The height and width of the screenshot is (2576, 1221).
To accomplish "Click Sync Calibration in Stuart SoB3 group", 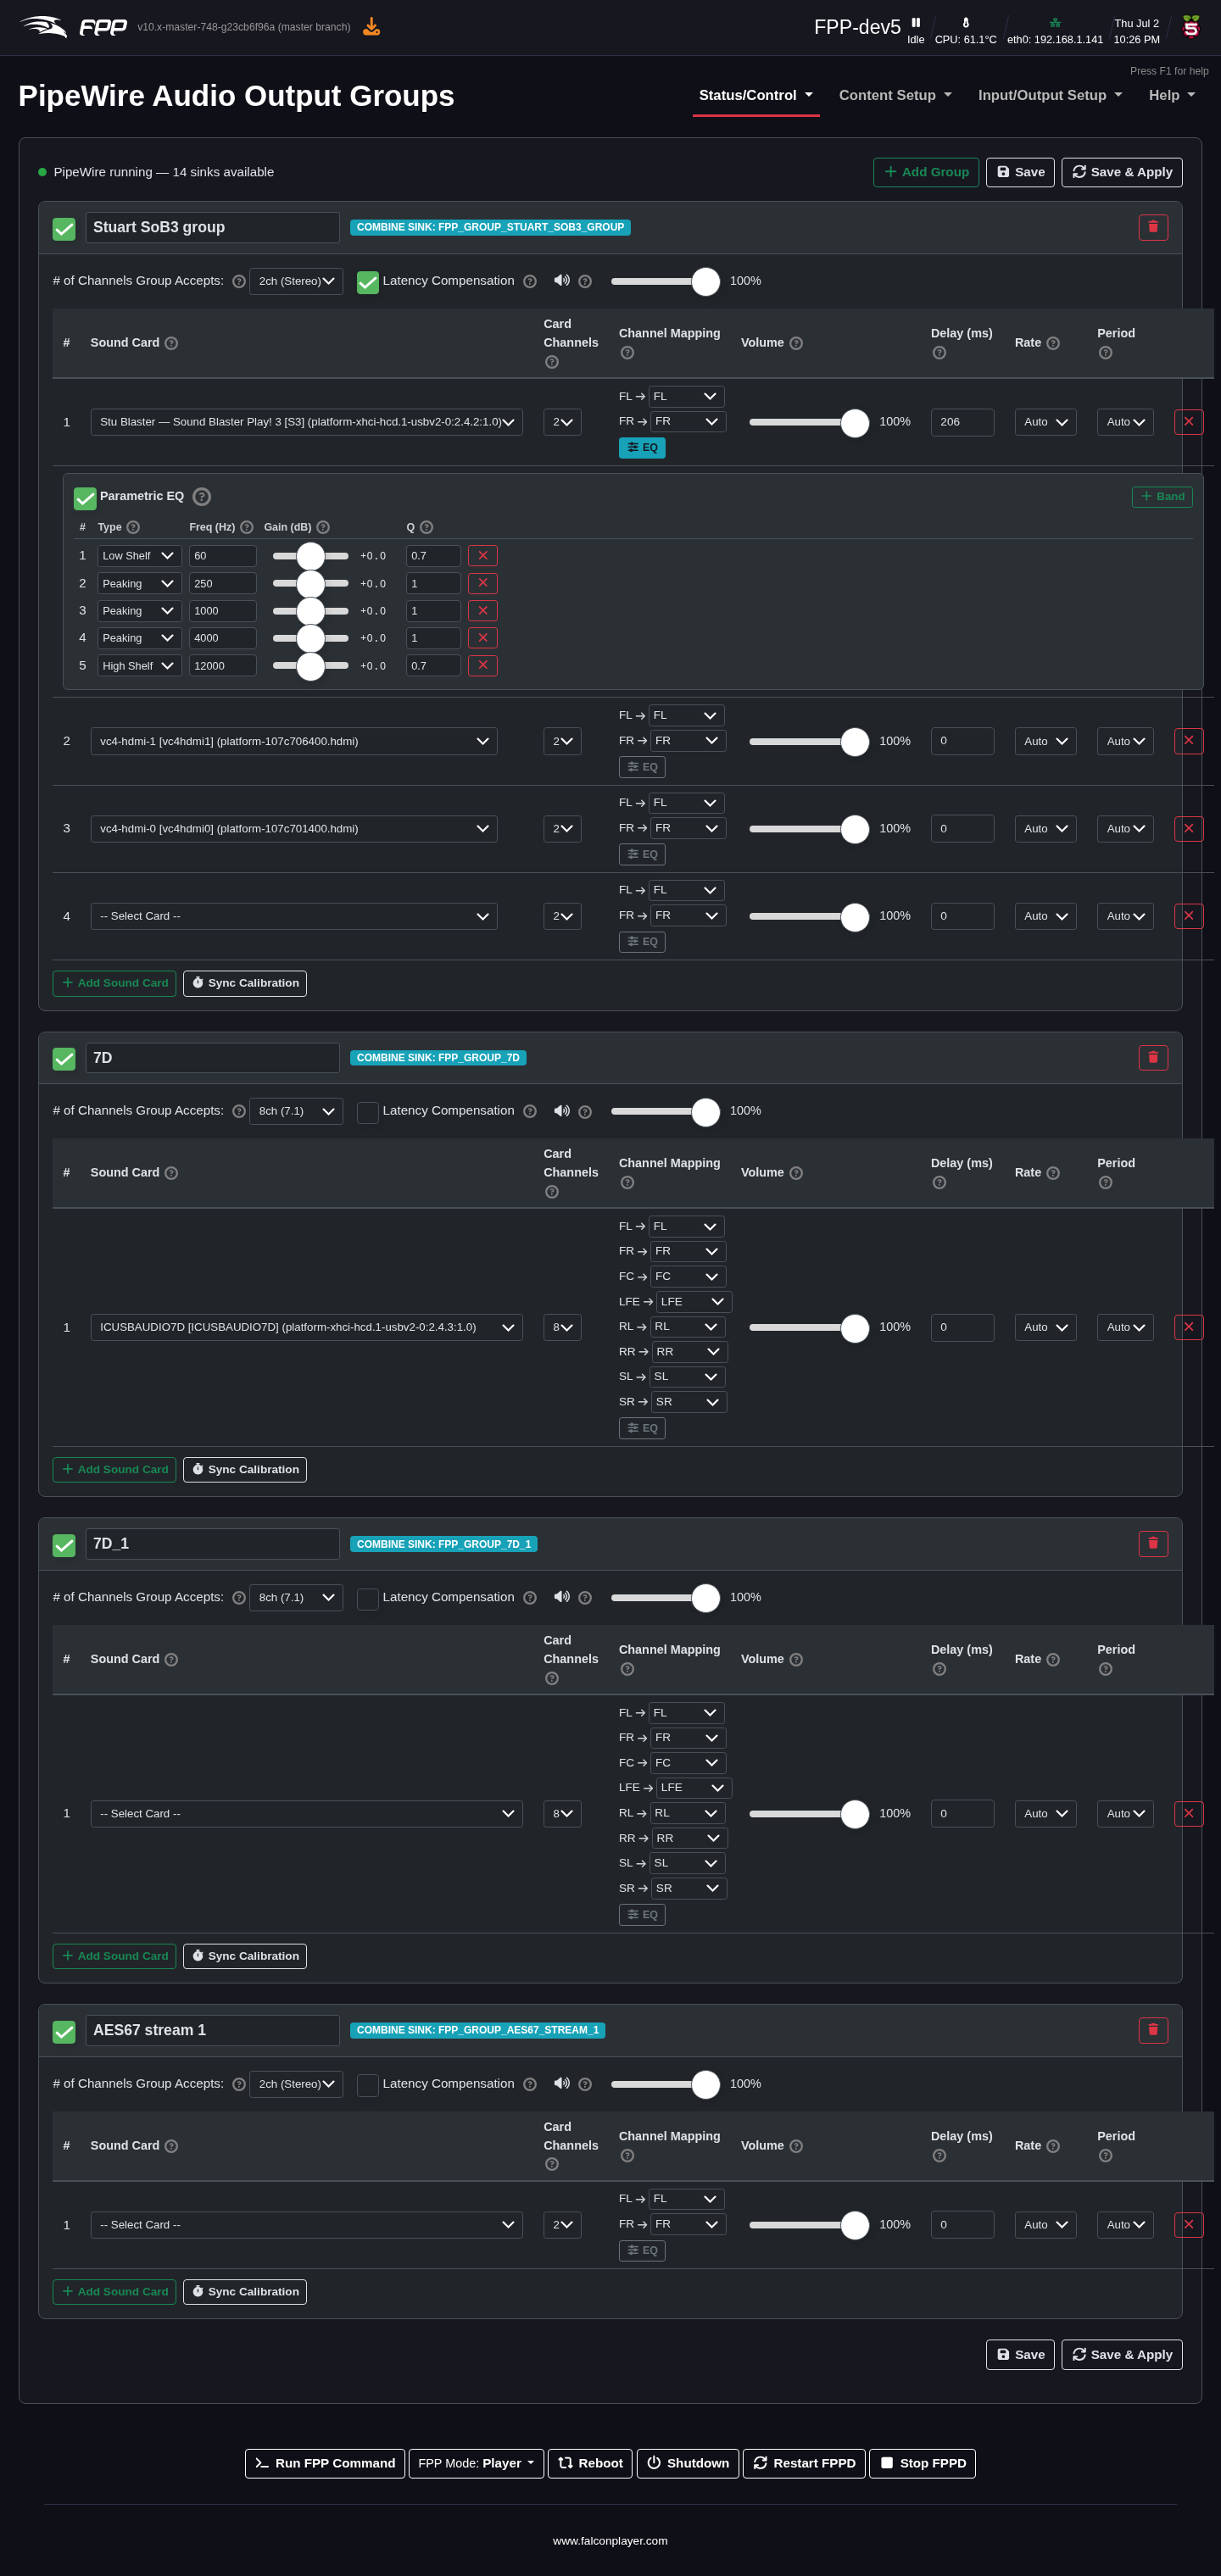I will [x=245, y=983].
